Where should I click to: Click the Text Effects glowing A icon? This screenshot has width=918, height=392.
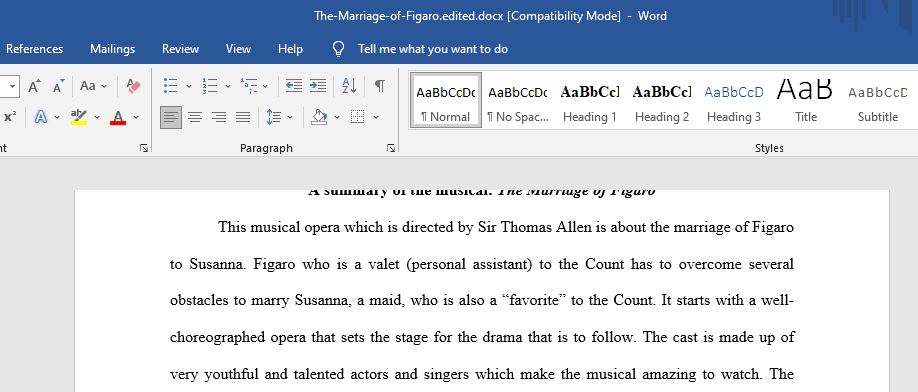[41, 117]
